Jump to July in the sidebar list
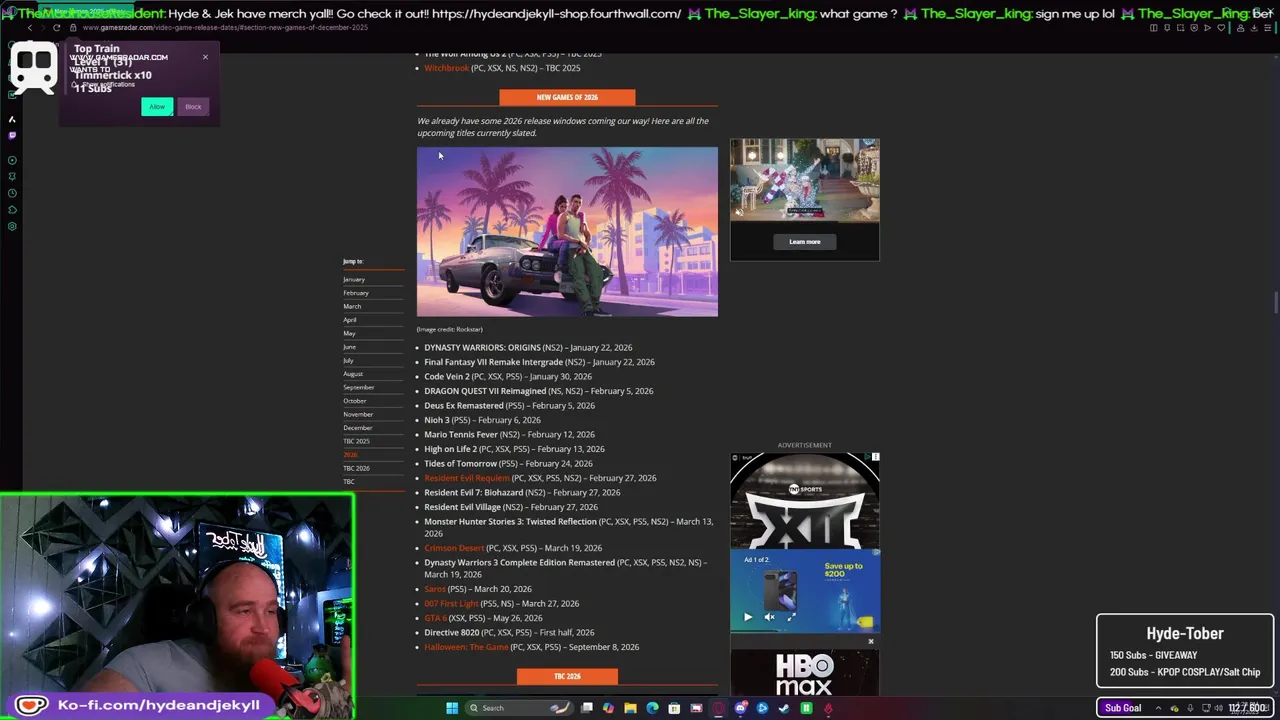 click(x=348, y=360)
